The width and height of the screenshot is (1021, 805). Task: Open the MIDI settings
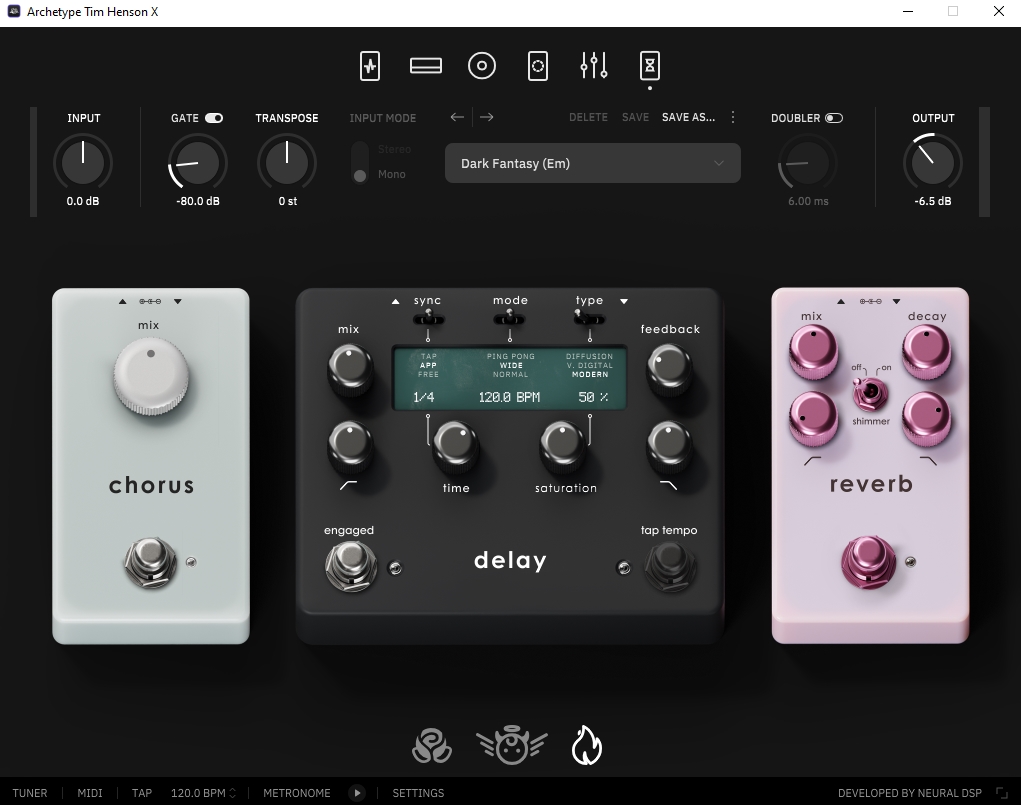click(x=90, y=793)
